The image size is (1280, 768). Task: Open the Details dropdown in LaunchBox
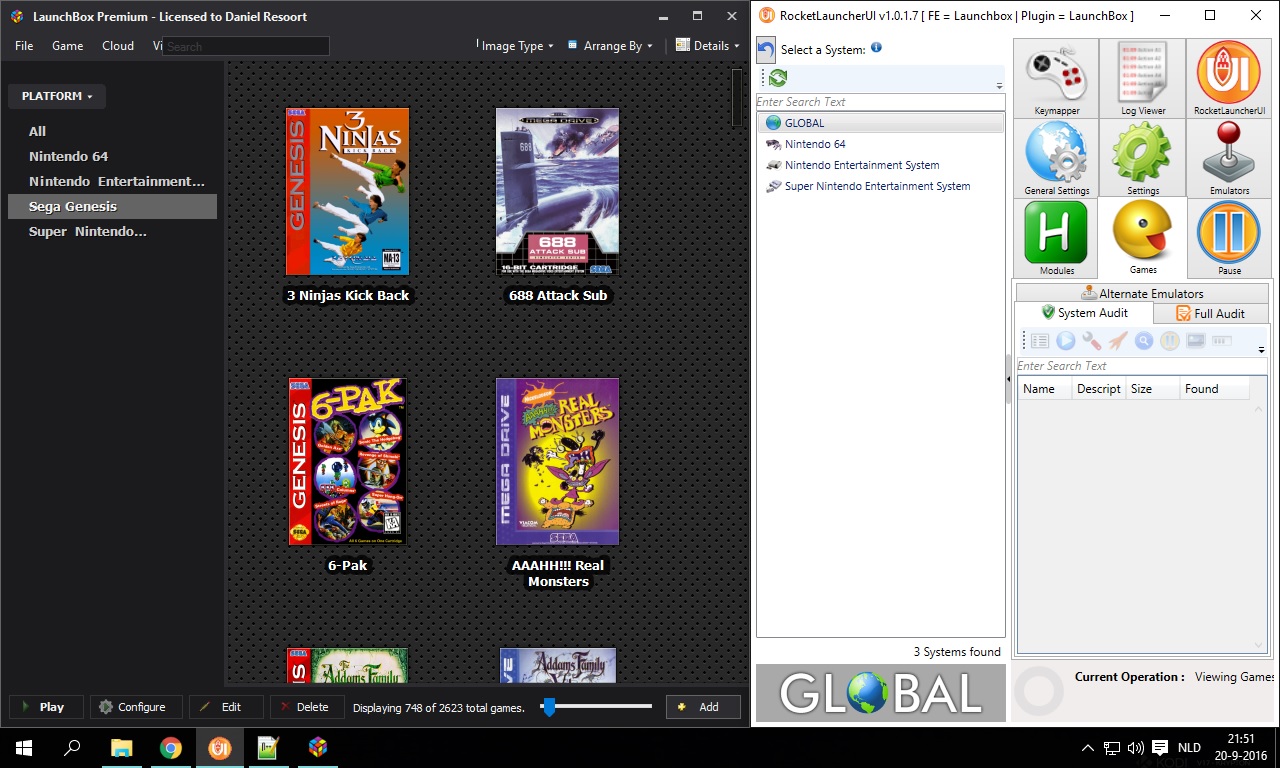[x=708, y=45]
